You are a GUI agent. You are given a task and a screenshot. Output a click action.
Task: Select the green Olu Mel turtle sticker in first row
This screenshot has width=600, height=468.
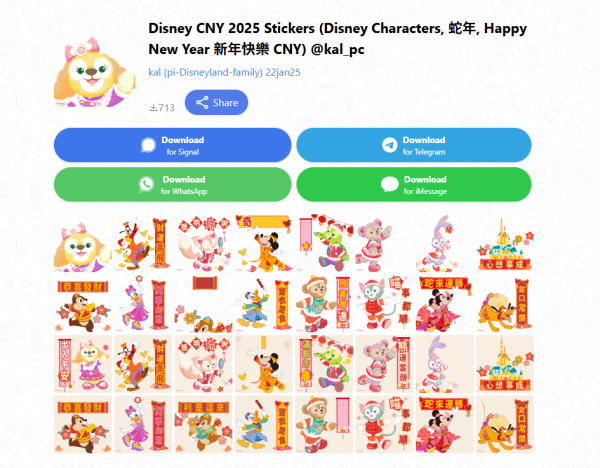[324, 243]
